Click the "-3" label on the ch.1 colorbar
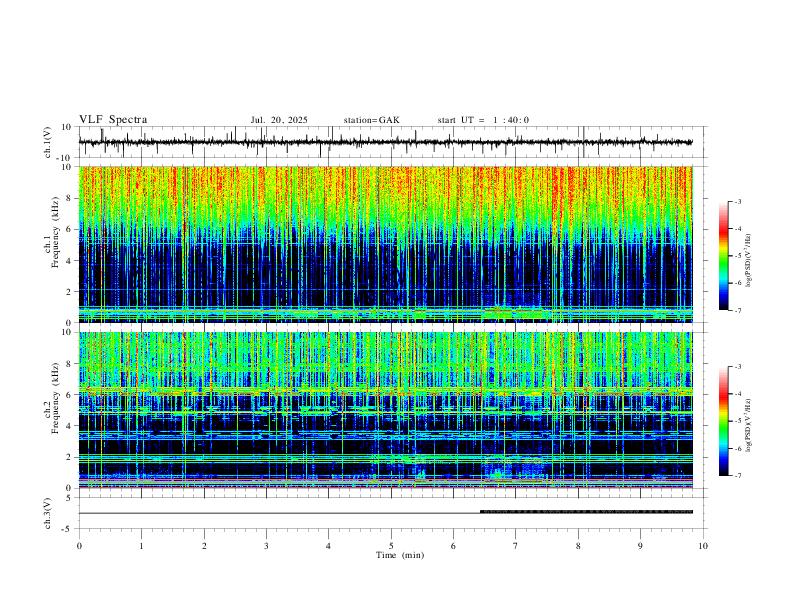The height and width of the screenshot is (612, 792). point(737,201)
